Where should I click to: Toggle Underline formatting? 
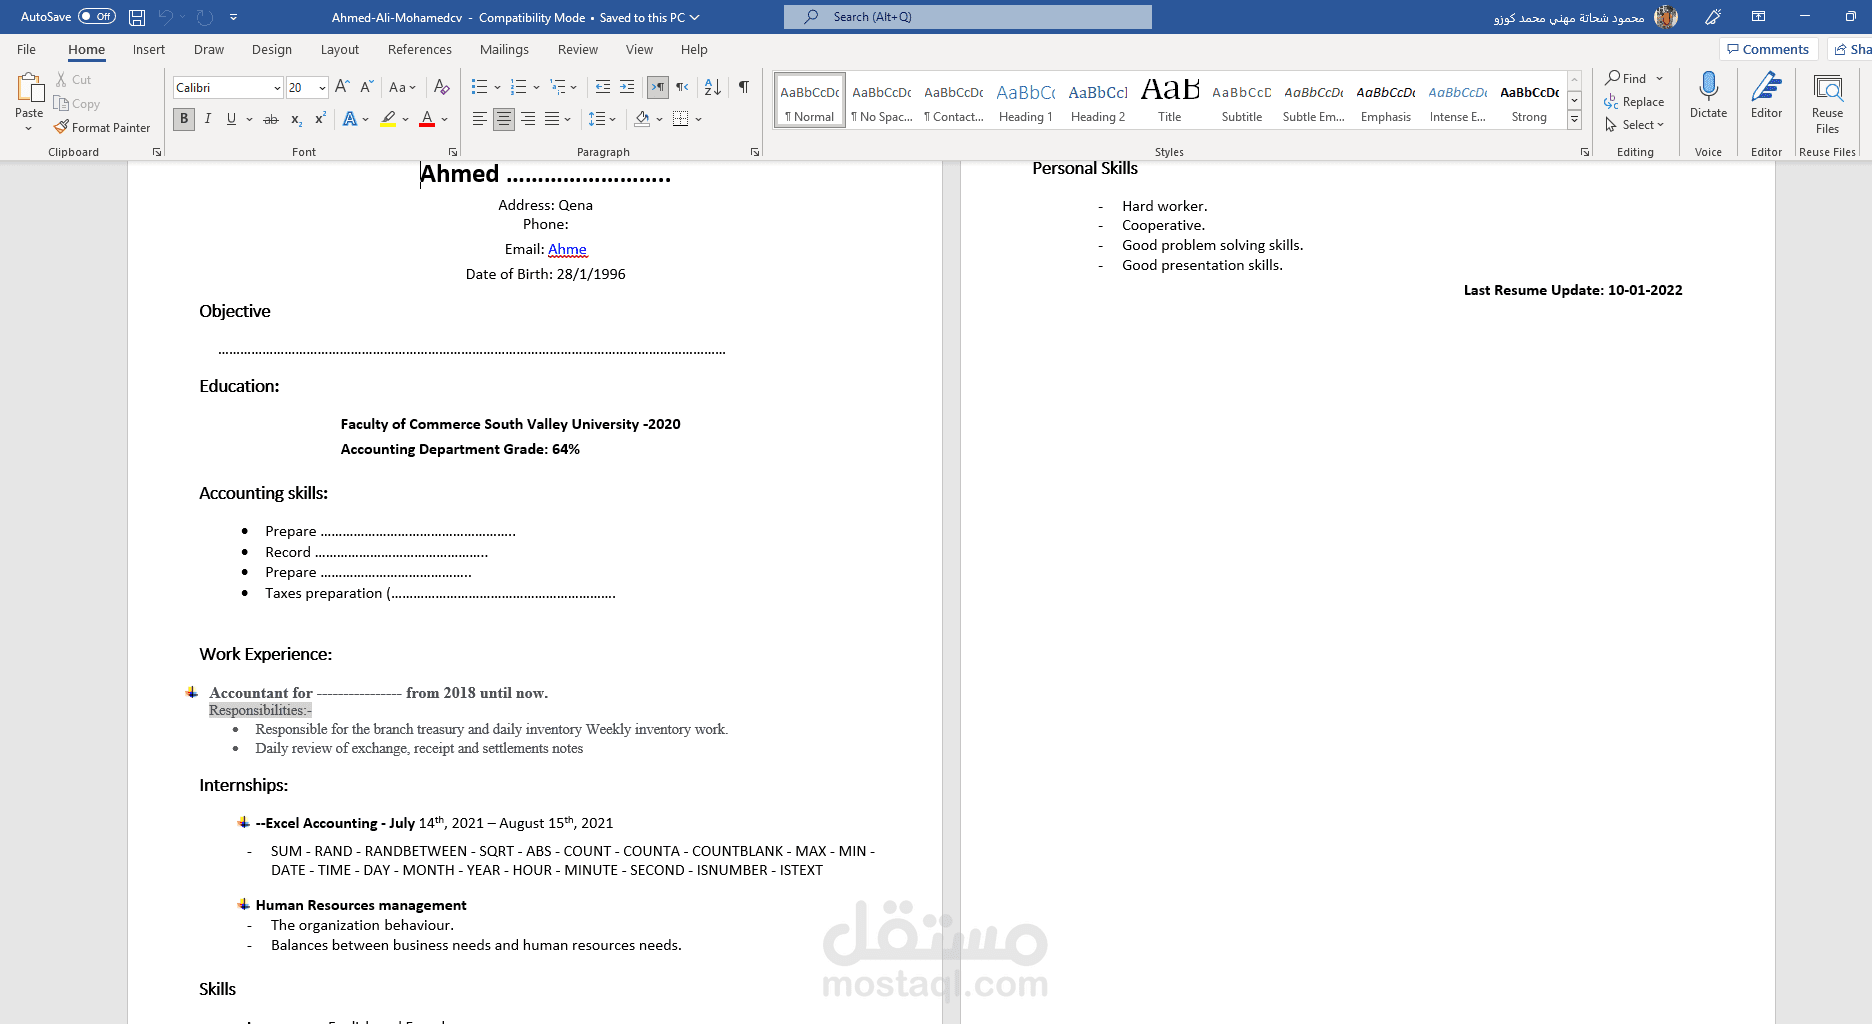(231, 119)
